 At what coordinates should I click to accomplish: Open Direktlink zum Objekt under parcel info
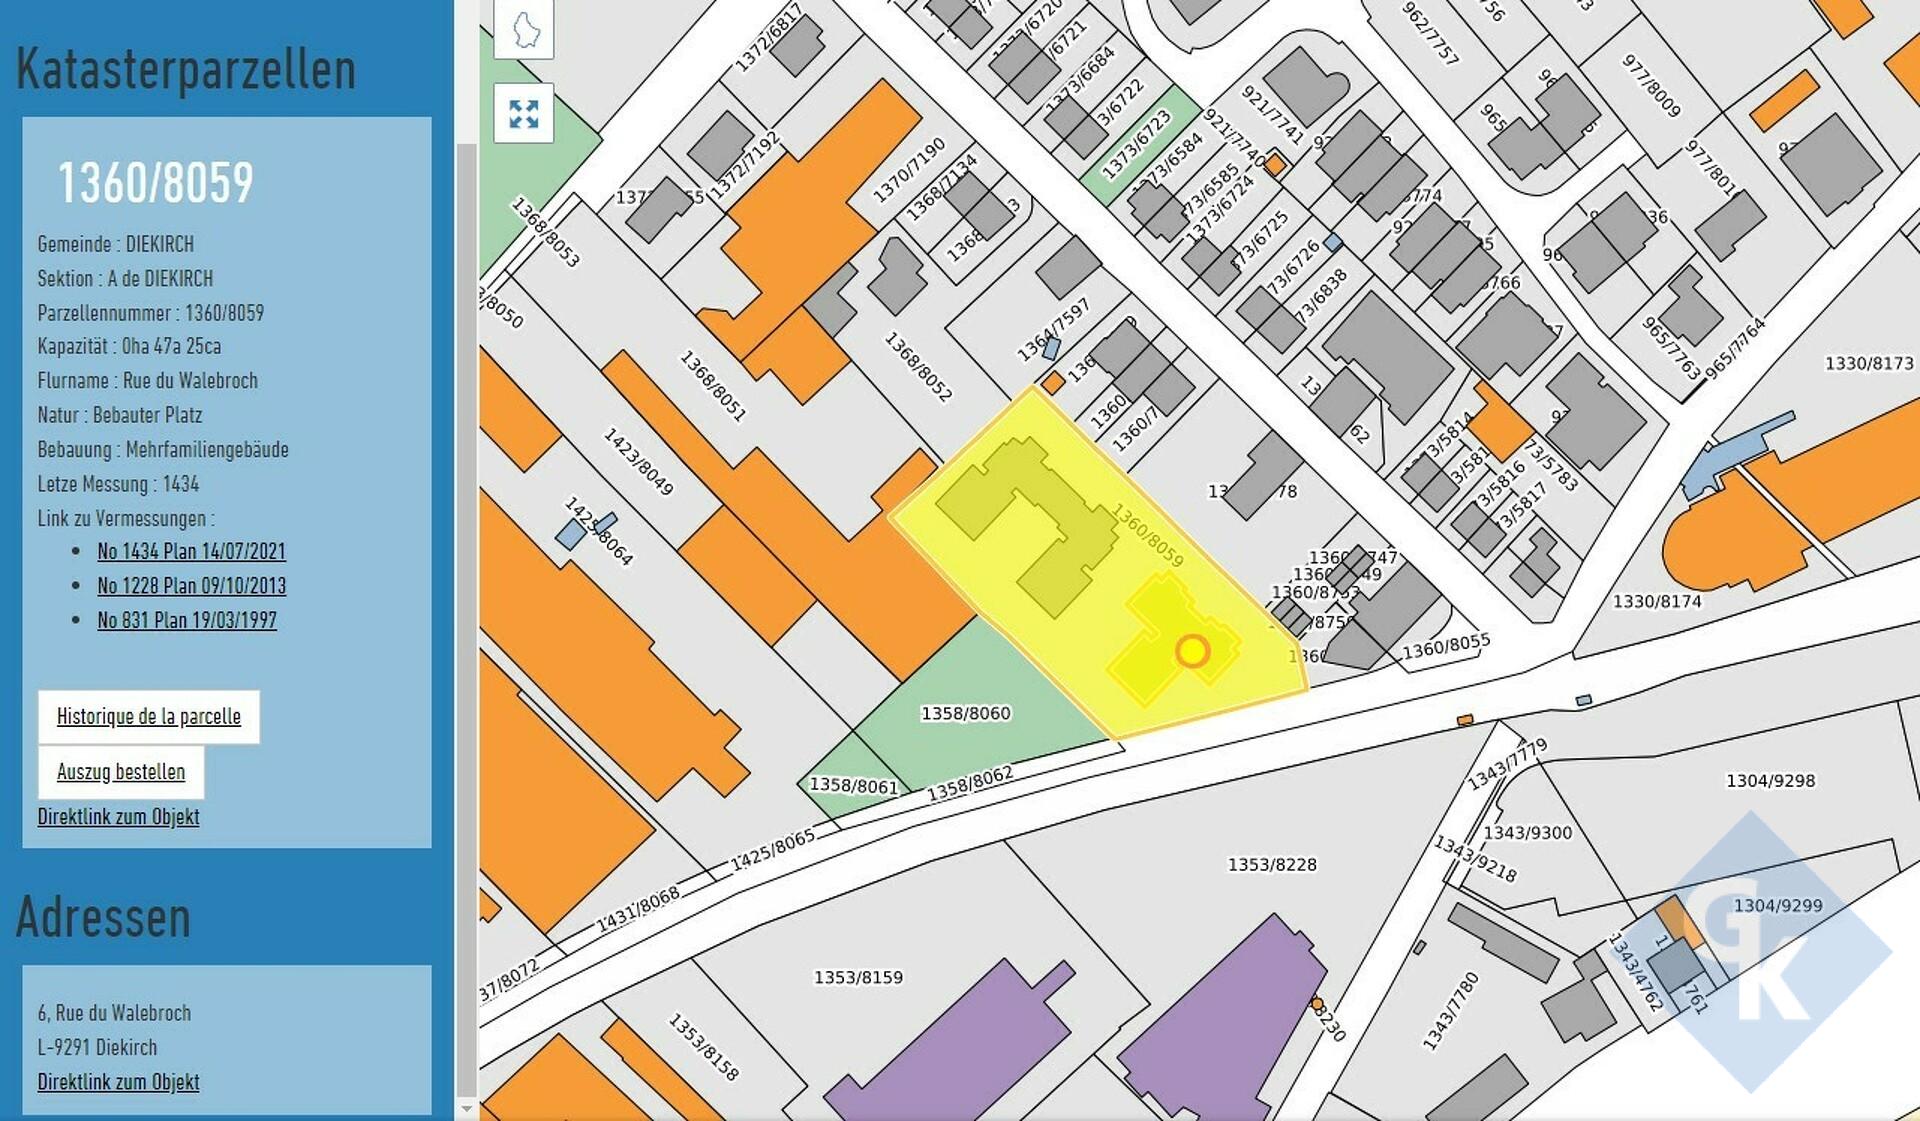pyautogui.click(x=118, y=817)
